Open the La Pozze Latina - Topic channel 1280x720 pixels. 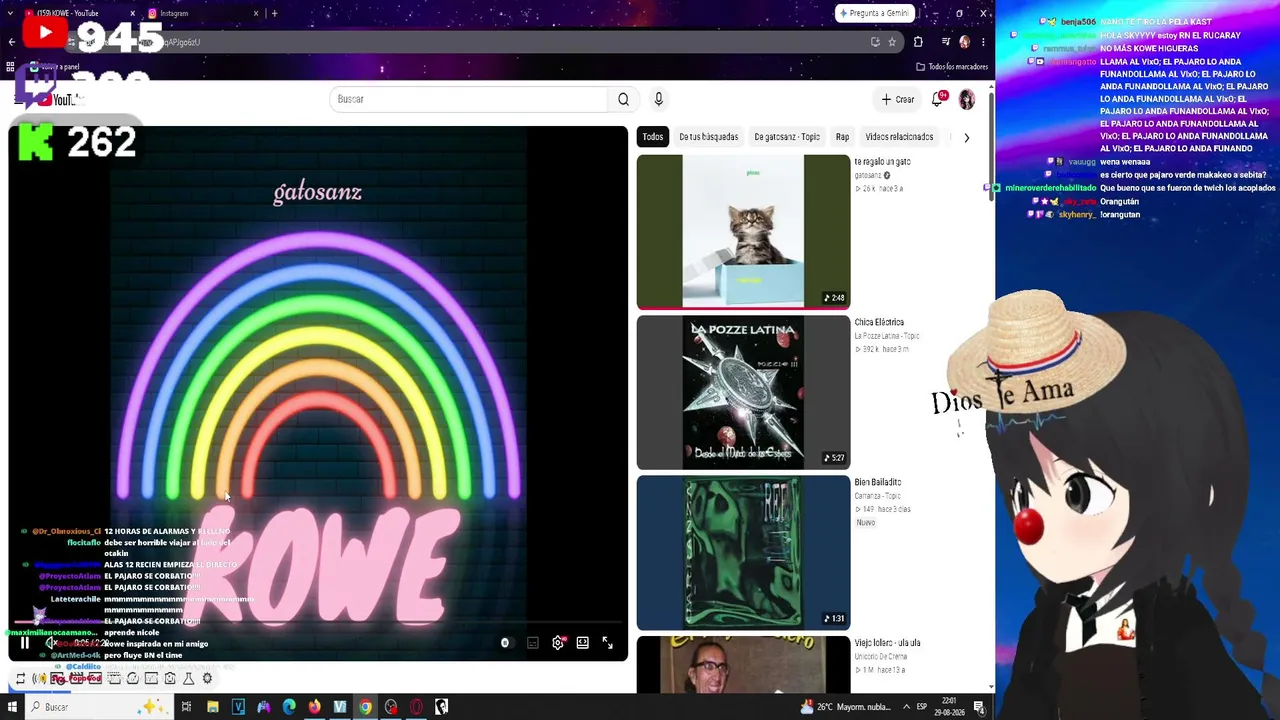[887, 336]
